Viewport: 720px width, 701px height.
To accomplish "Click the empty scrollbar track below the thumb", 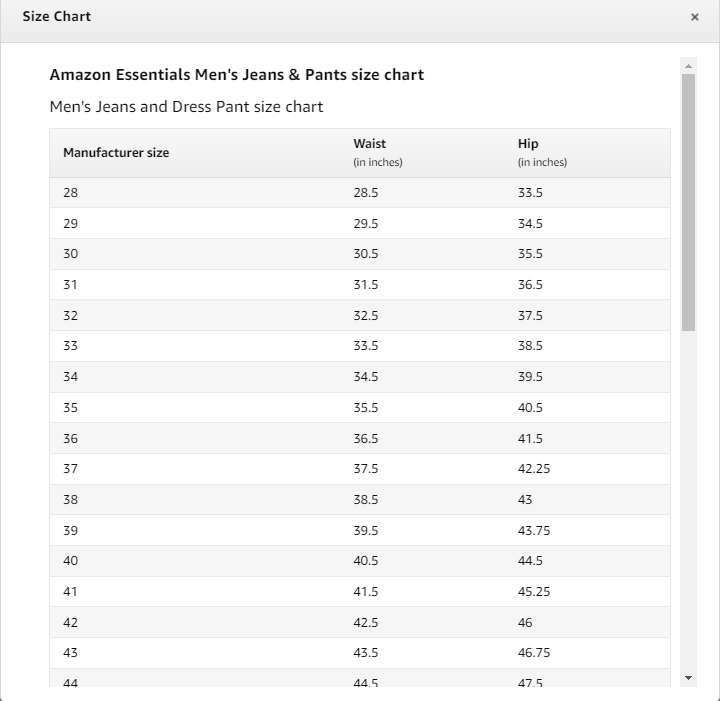I will click(688, 500).
